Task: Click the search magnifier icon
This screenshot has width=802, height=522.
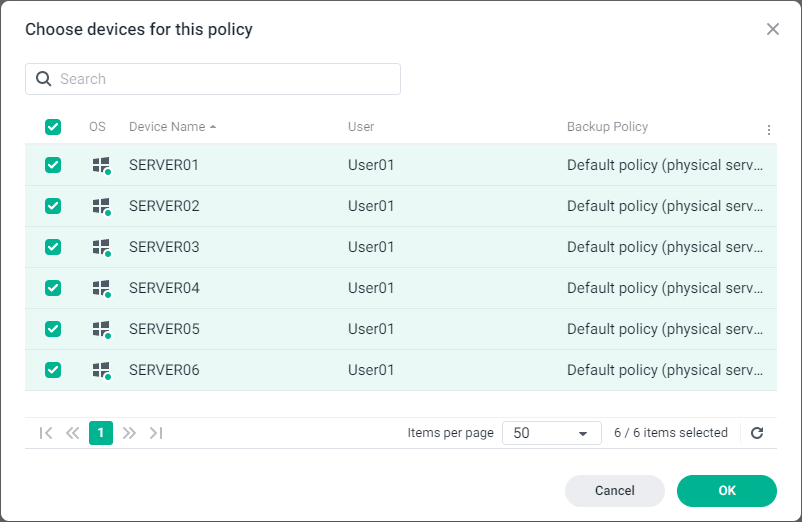Action: click(x=43, y=79)
